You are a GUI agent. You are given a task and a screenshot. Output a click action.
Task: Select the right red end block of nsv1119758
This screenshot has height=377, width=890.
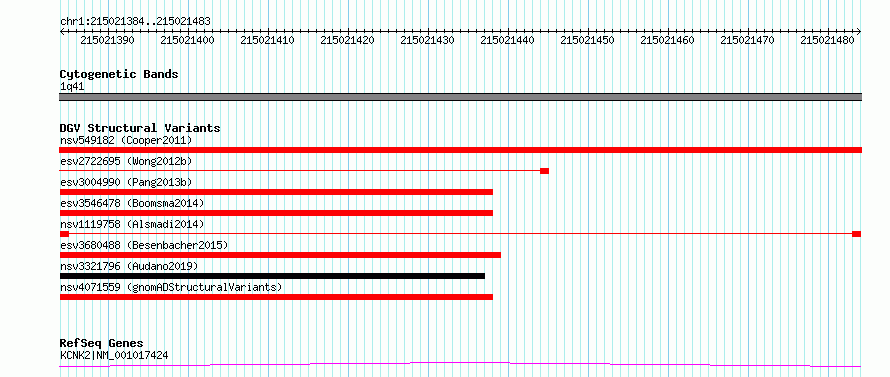click(857, 234)
